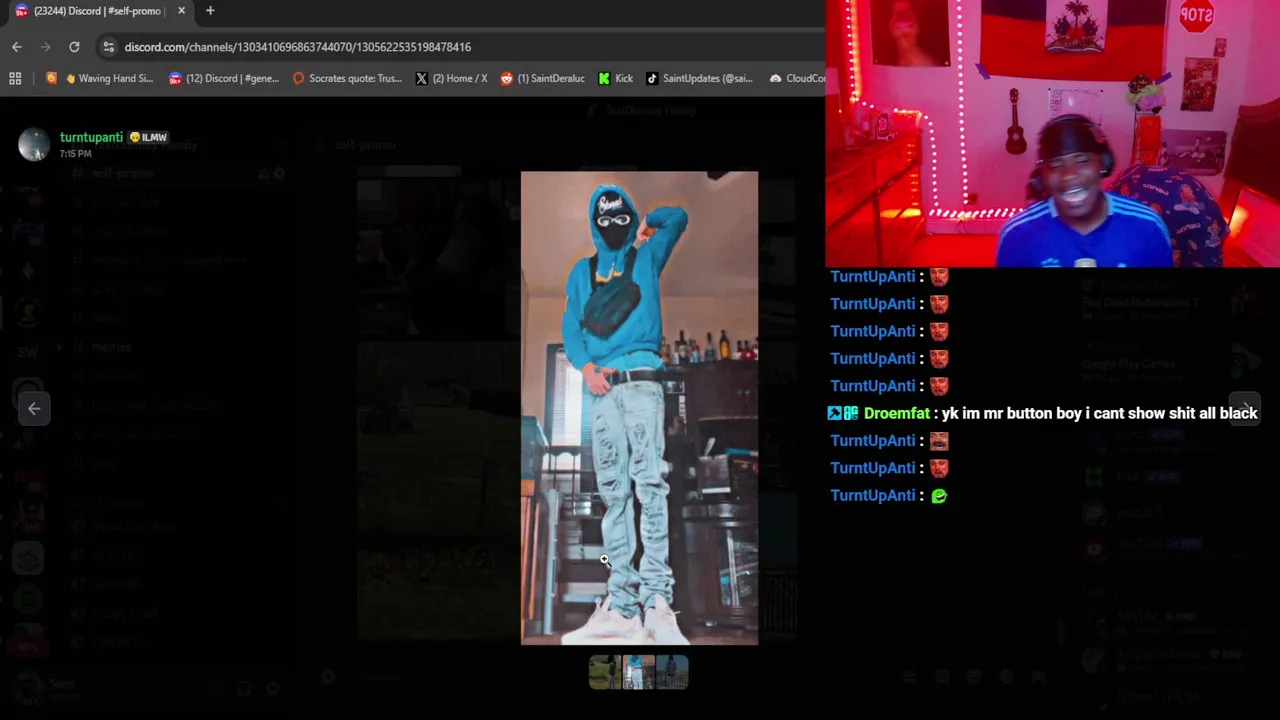
Task: Go back to the previous page
Action: click(x=17, y=47)
